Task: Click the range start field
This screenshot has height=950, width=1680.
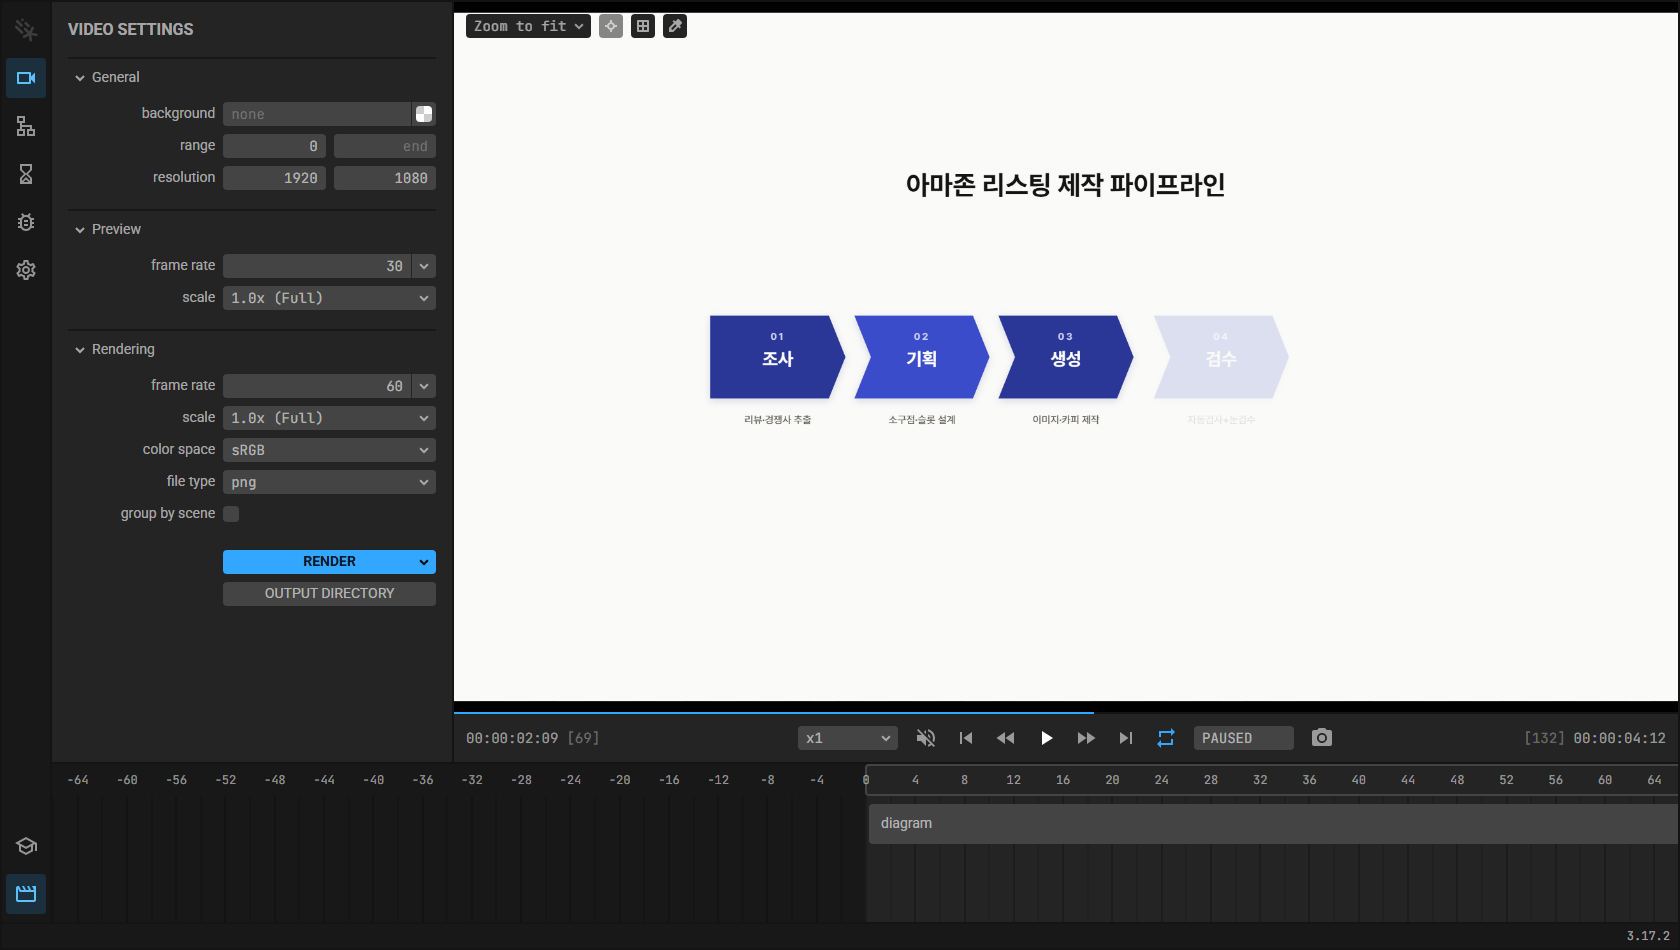Action: (274, 146)
